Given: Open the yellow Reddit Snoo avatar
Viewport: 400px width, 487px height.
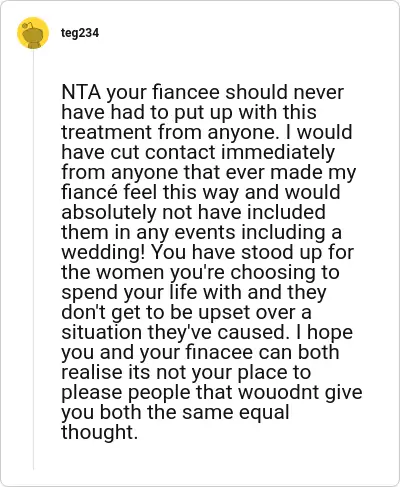Looking at the screenshot, I should 33,33.
